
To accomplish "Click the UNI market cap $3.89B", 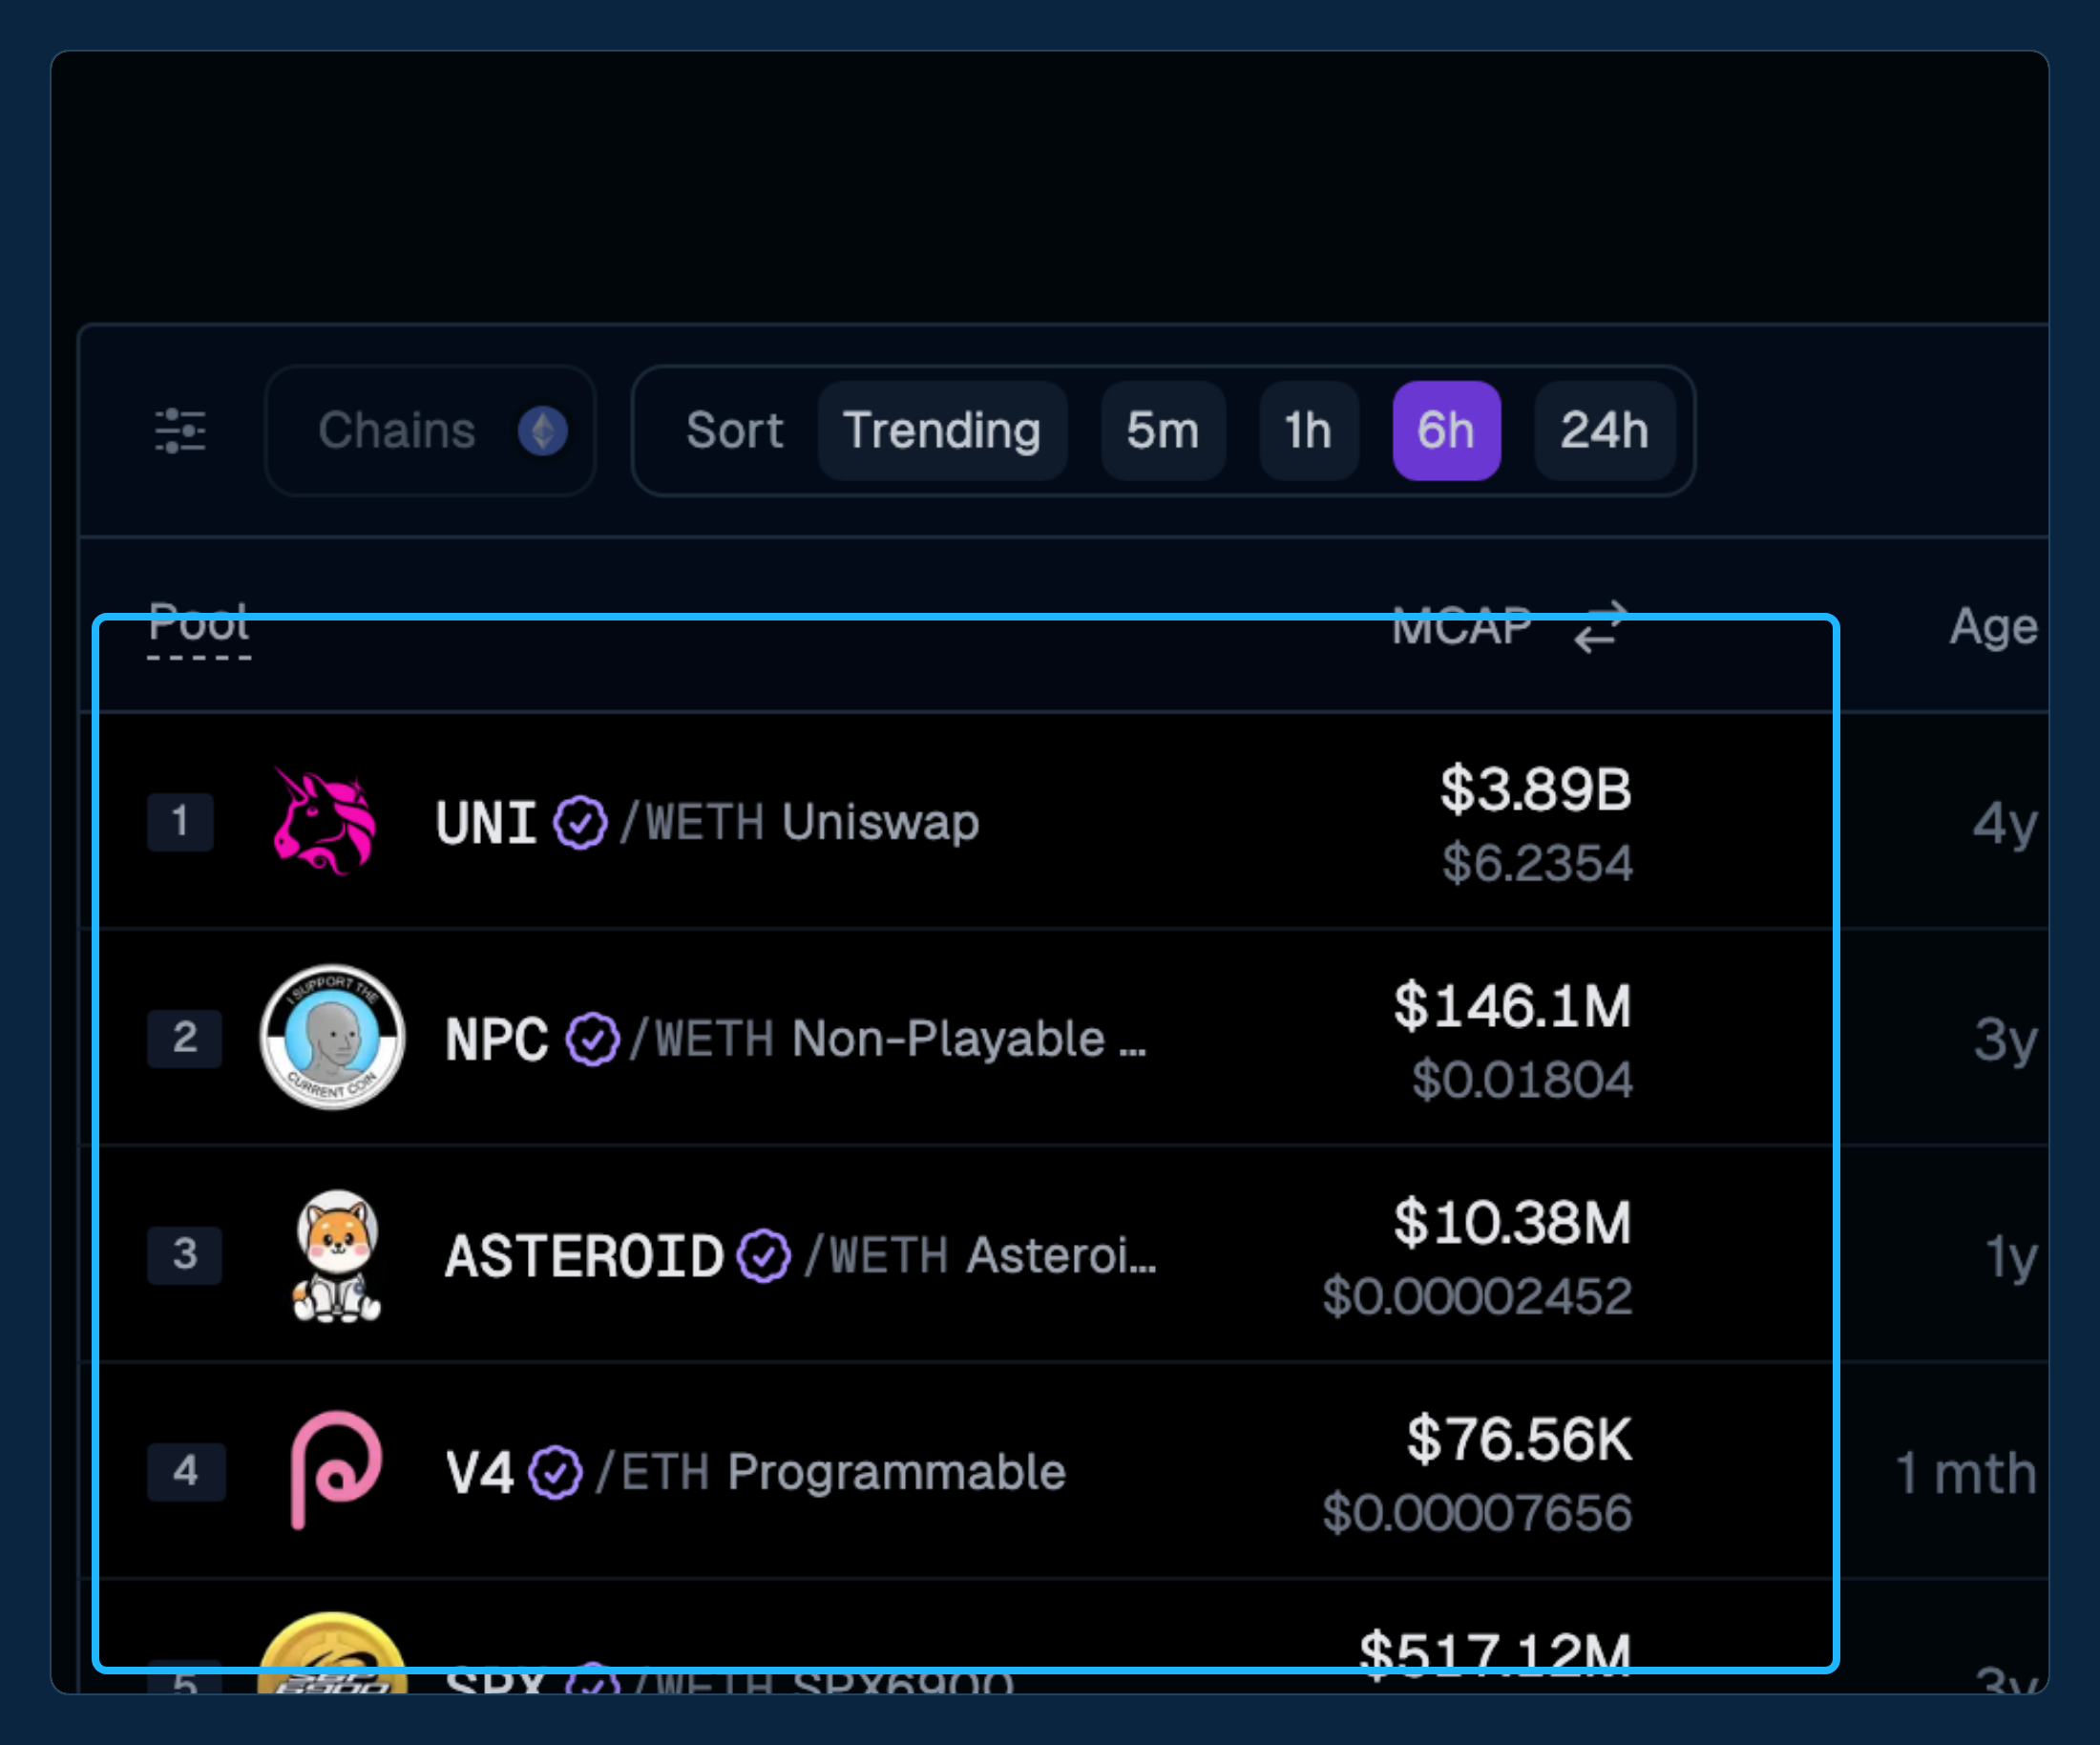I will pyautogui.click(x=1536, y=789).
